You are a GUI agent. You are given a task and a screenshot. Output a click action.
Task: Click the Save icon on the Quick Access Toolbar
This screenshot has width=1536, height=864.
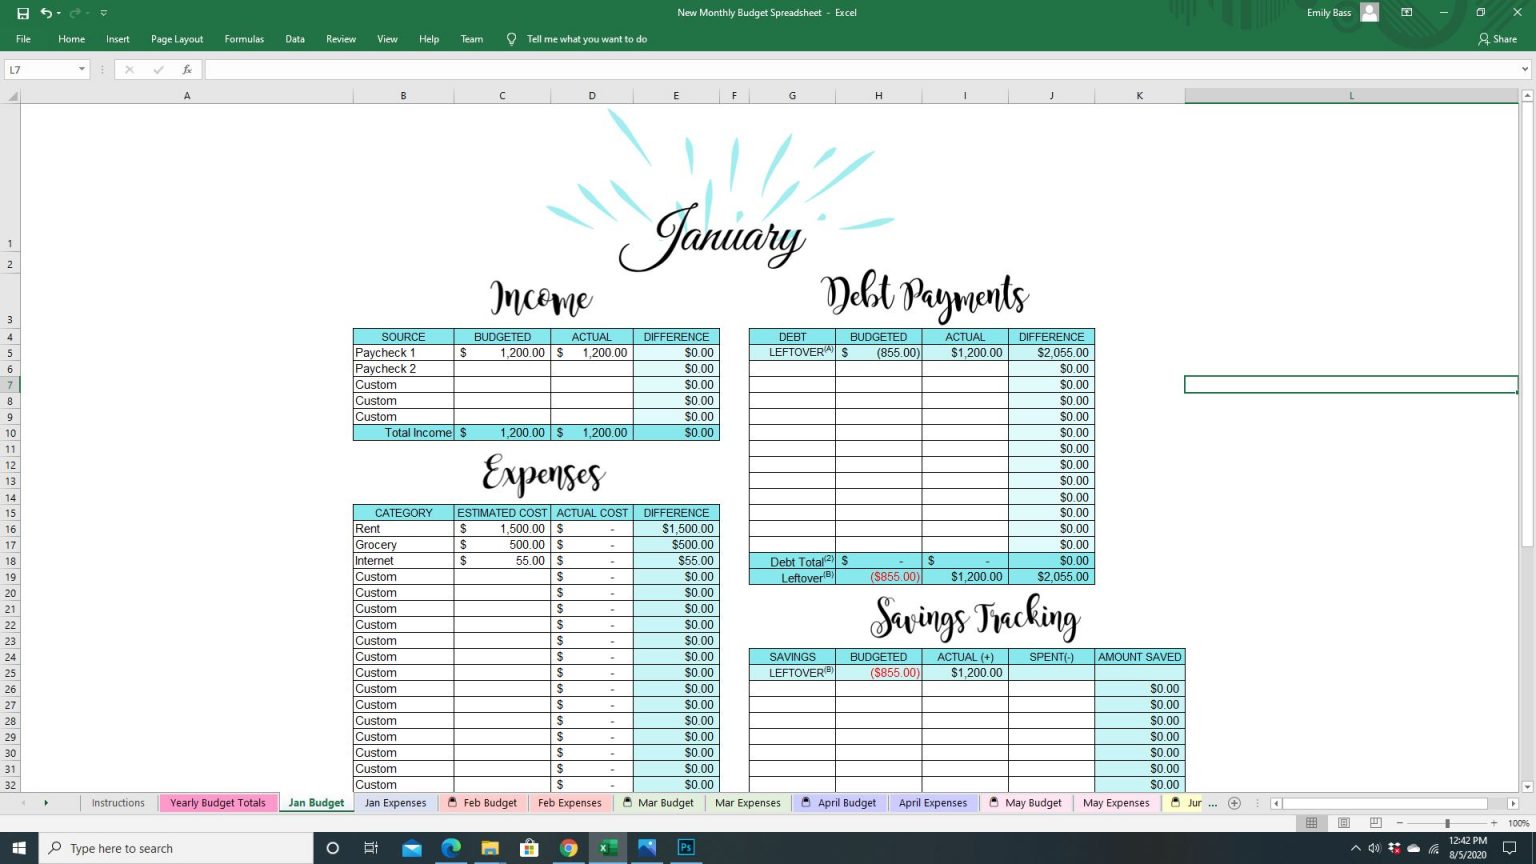pos(24,12)
